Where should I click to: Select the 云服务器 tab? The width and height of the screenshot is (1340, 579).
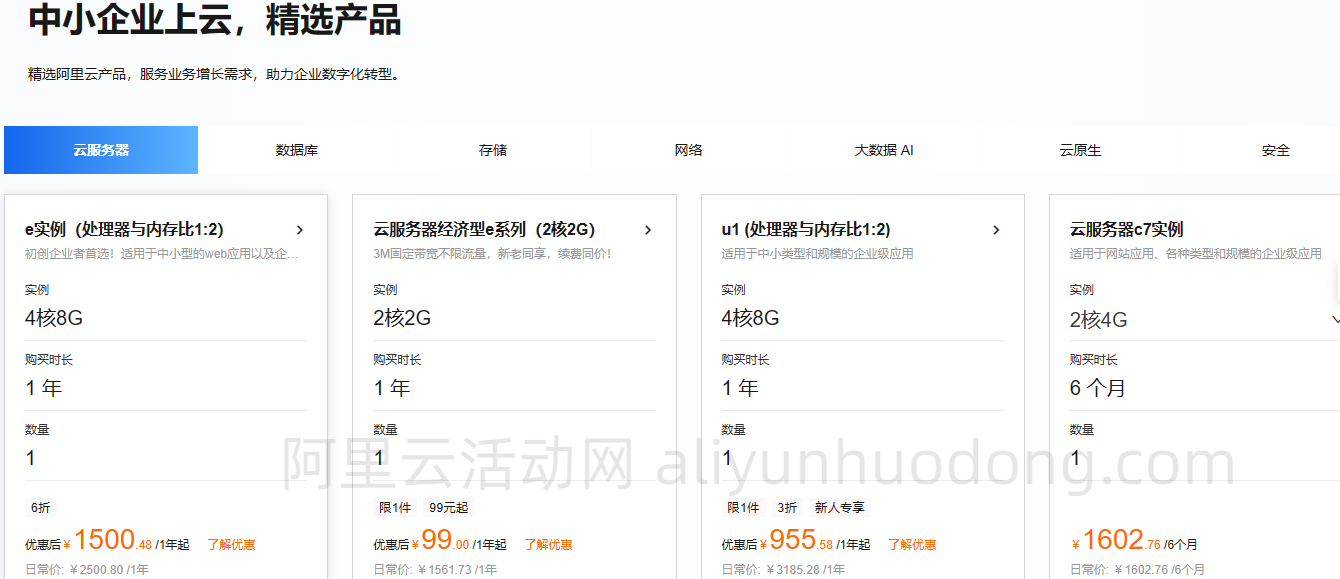101,150
